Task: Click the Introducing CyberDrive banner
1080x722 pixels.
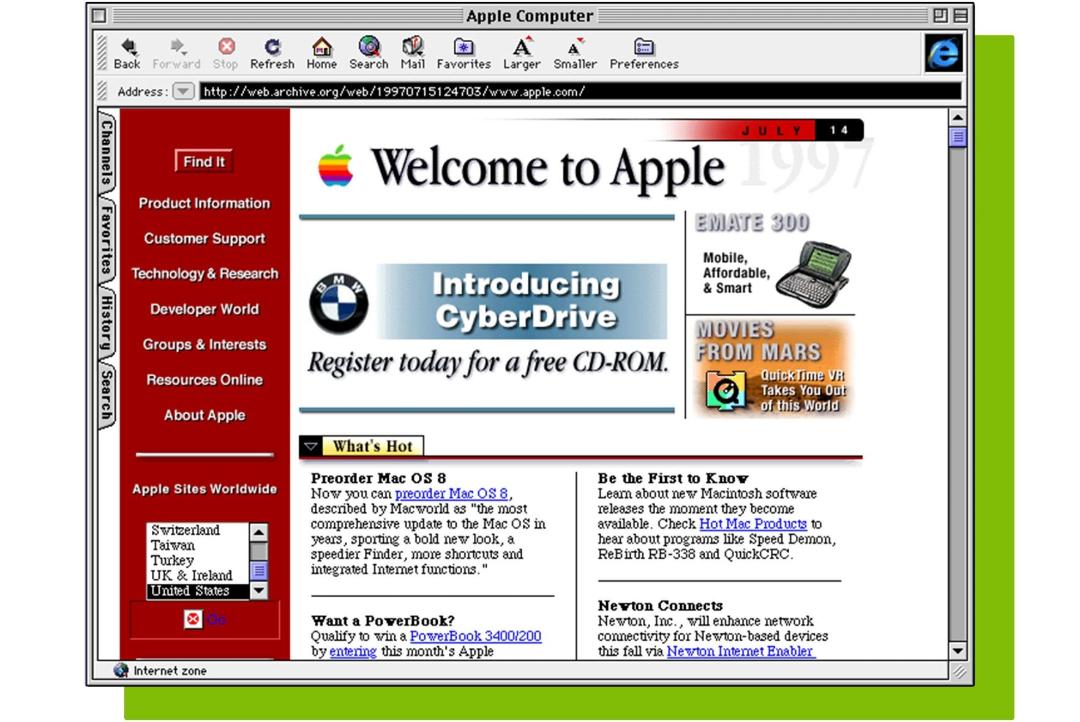Action: coord(524,301)
